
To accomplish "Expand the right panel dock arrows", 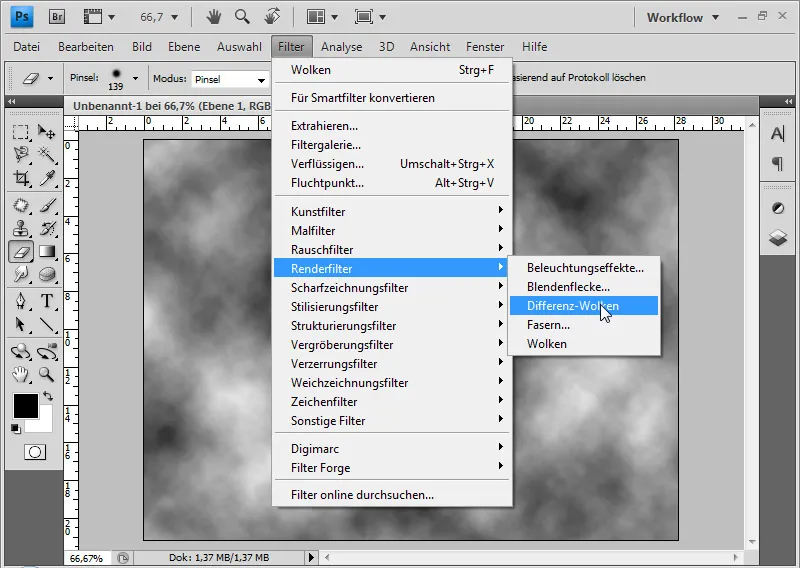I will tap(789, 102).
